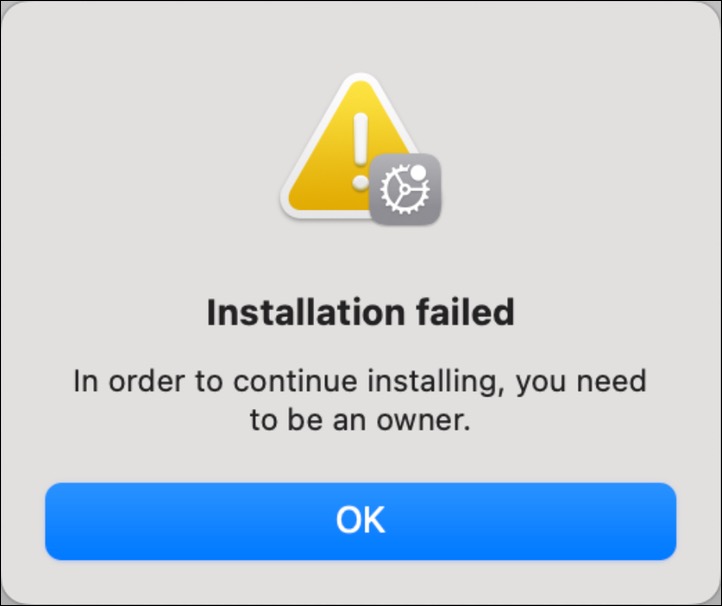This screenshot has height=606, width=722.
Task: Click the white exclamation mark in the triangle
Action: coord(361,151)
